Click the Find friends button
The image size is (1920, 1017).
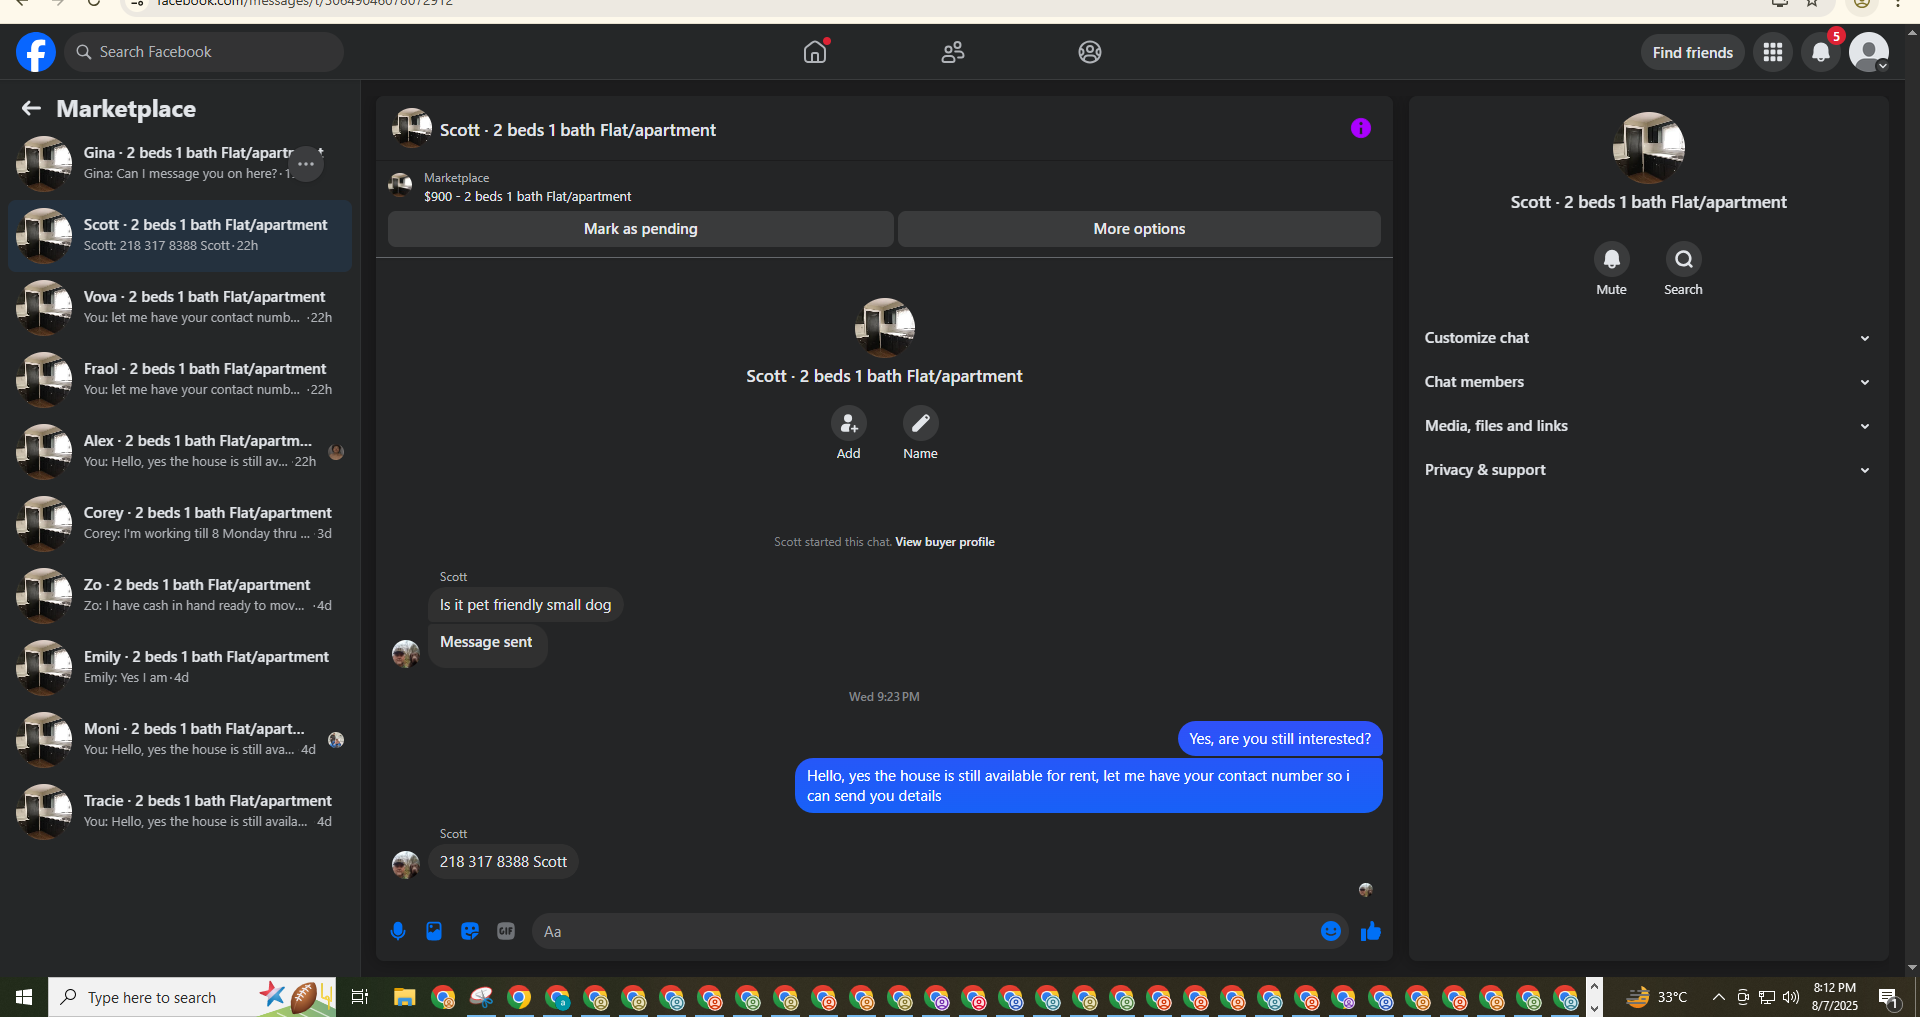1692,52
